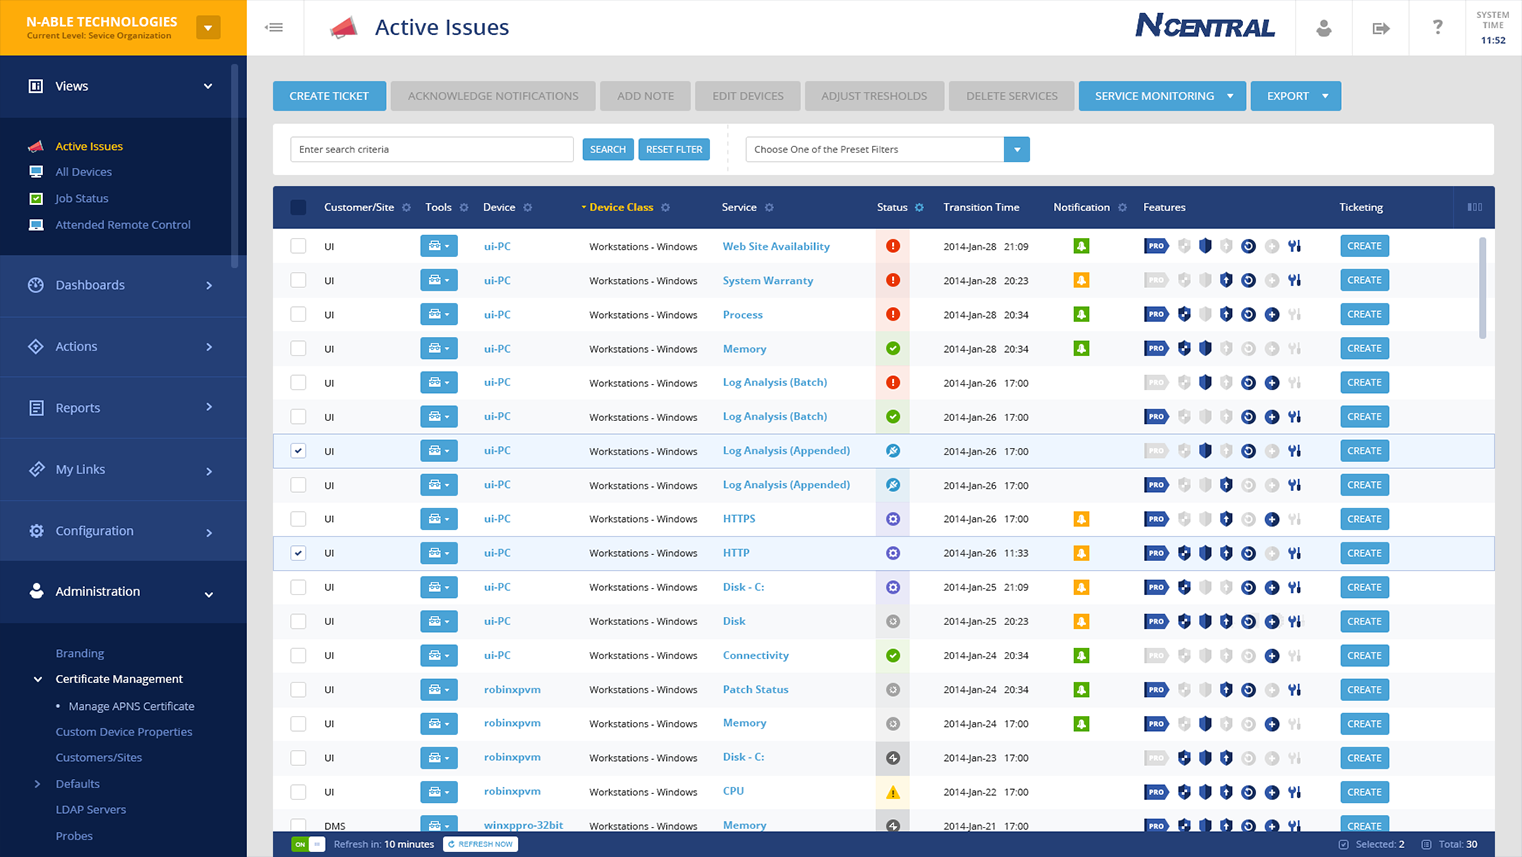Click into the search criteria field

click(x=432, y=149)
